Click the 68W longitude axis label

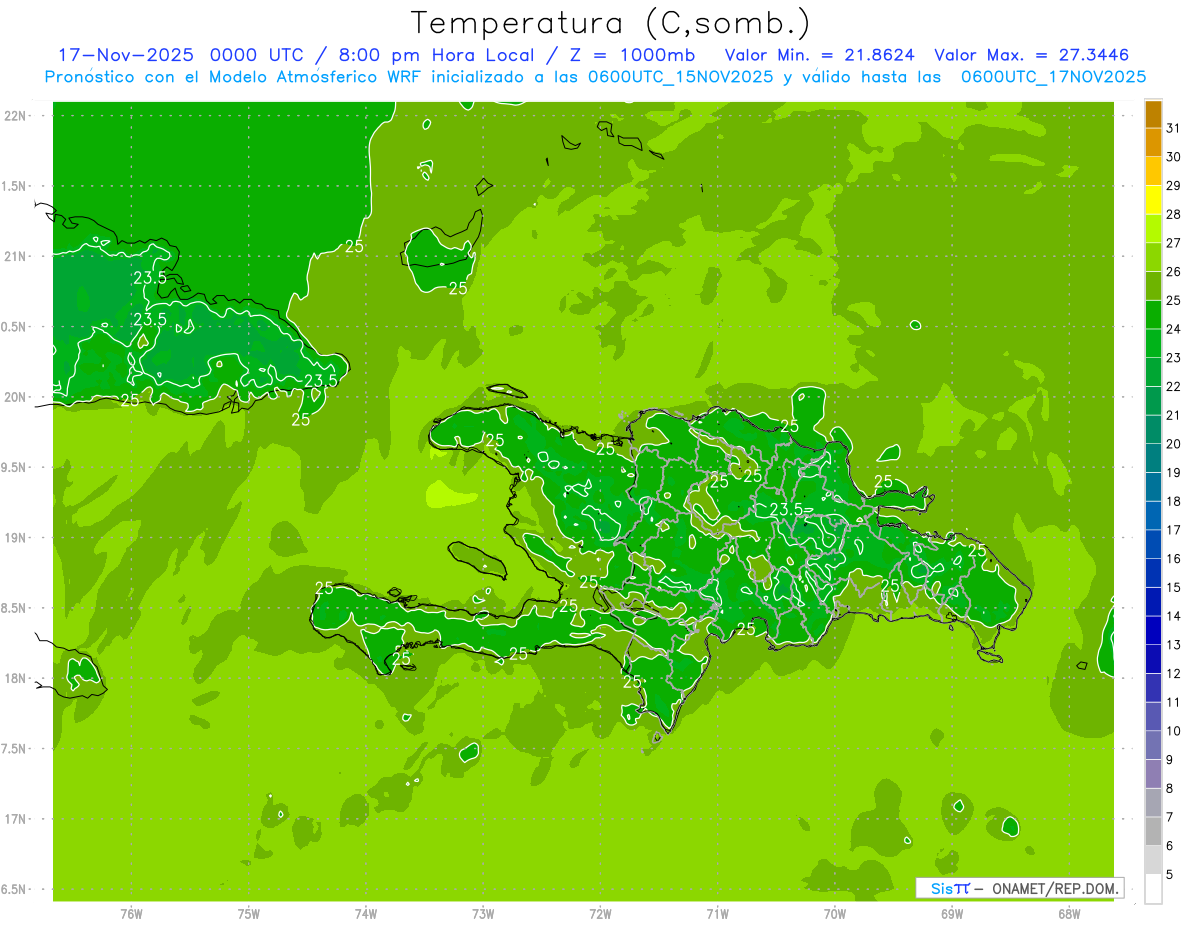tap(1069, 914)
